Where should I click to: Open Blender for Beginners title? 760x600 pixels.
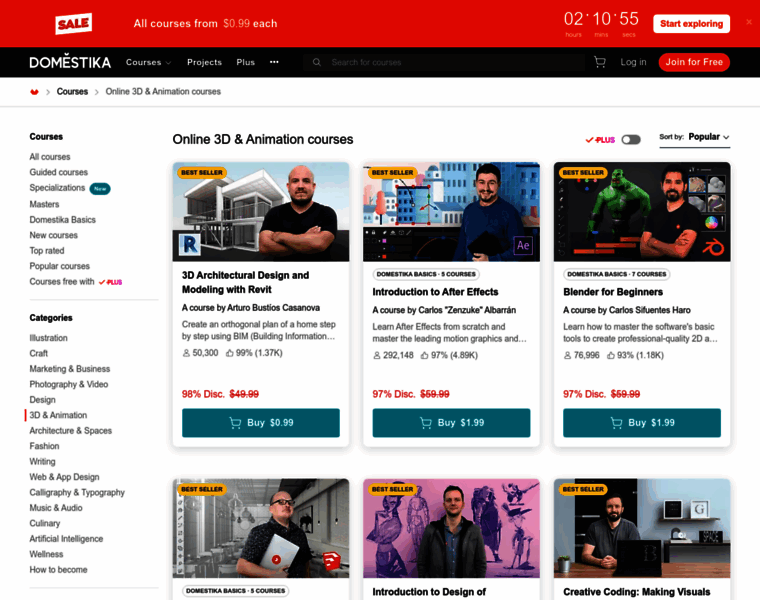613,292
